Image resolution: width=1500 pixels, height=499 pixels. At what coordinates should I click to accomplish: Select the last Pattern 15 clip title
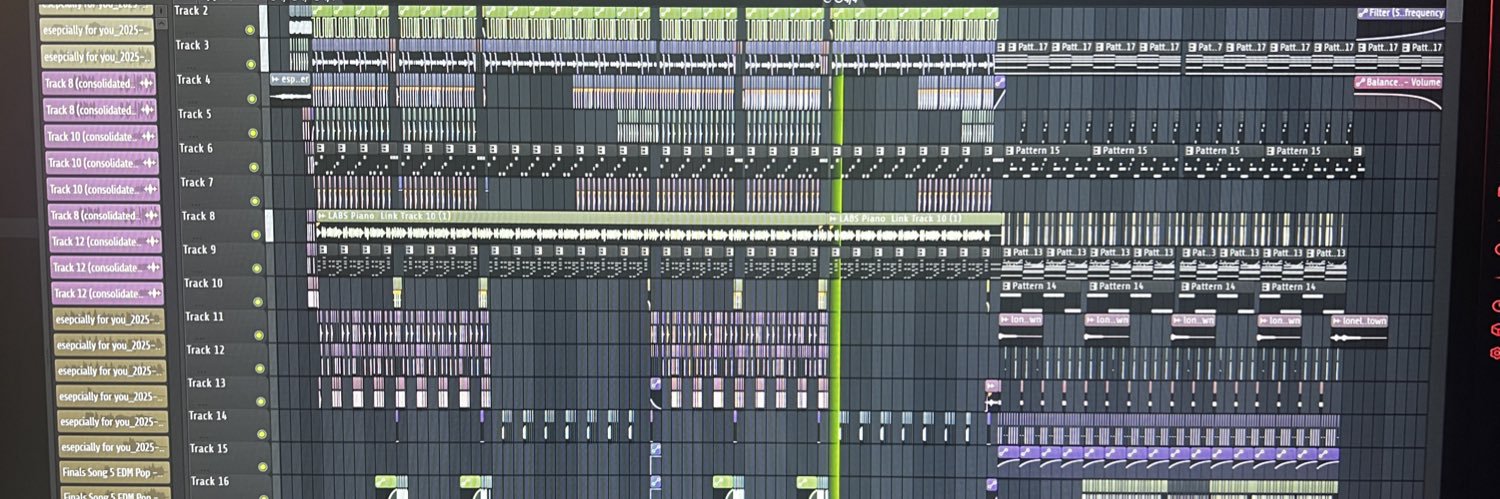pos(1297,151)
